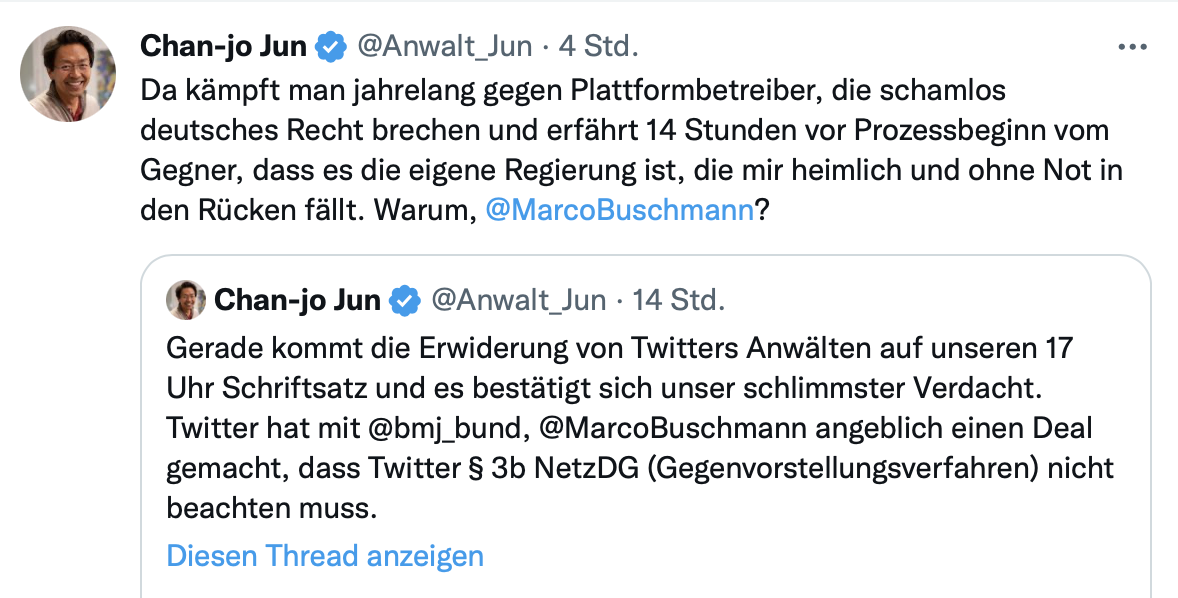Click the verified badge beside the top author name
Image resolution: width=1178 pixels, height=598 pixels.
point(332,46)
